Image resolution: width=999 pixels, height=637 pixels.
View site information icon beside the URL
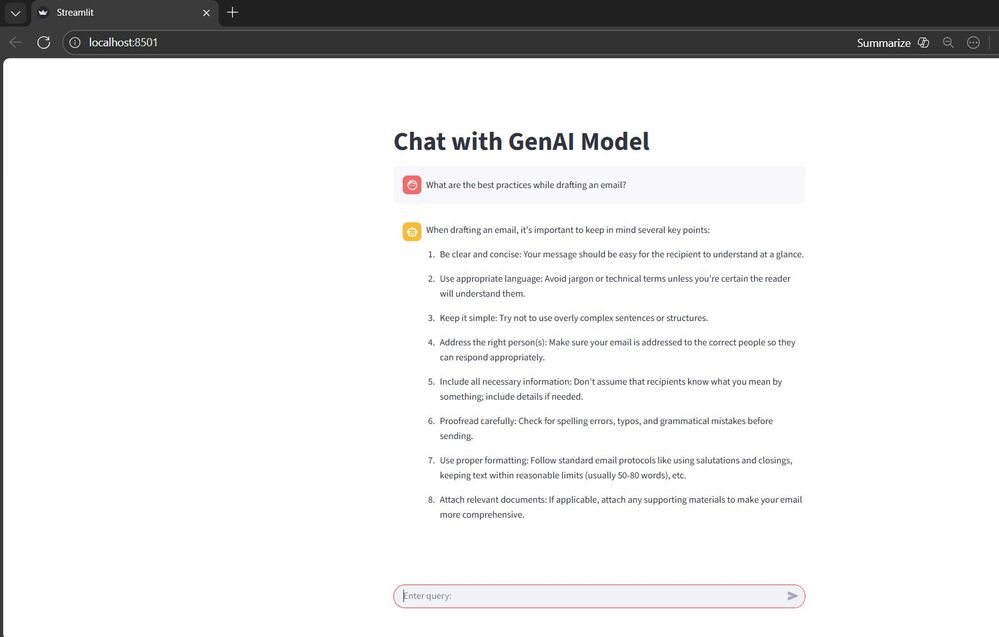75,42
